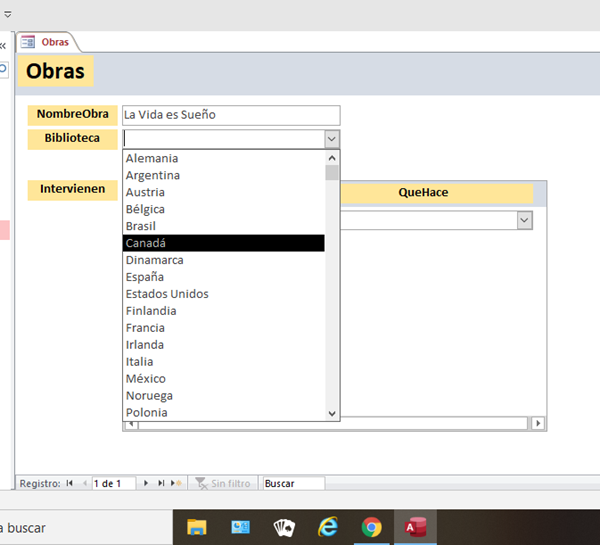Click the Obras form tab icon
This screenshot has width=600, height=545.
28,42
